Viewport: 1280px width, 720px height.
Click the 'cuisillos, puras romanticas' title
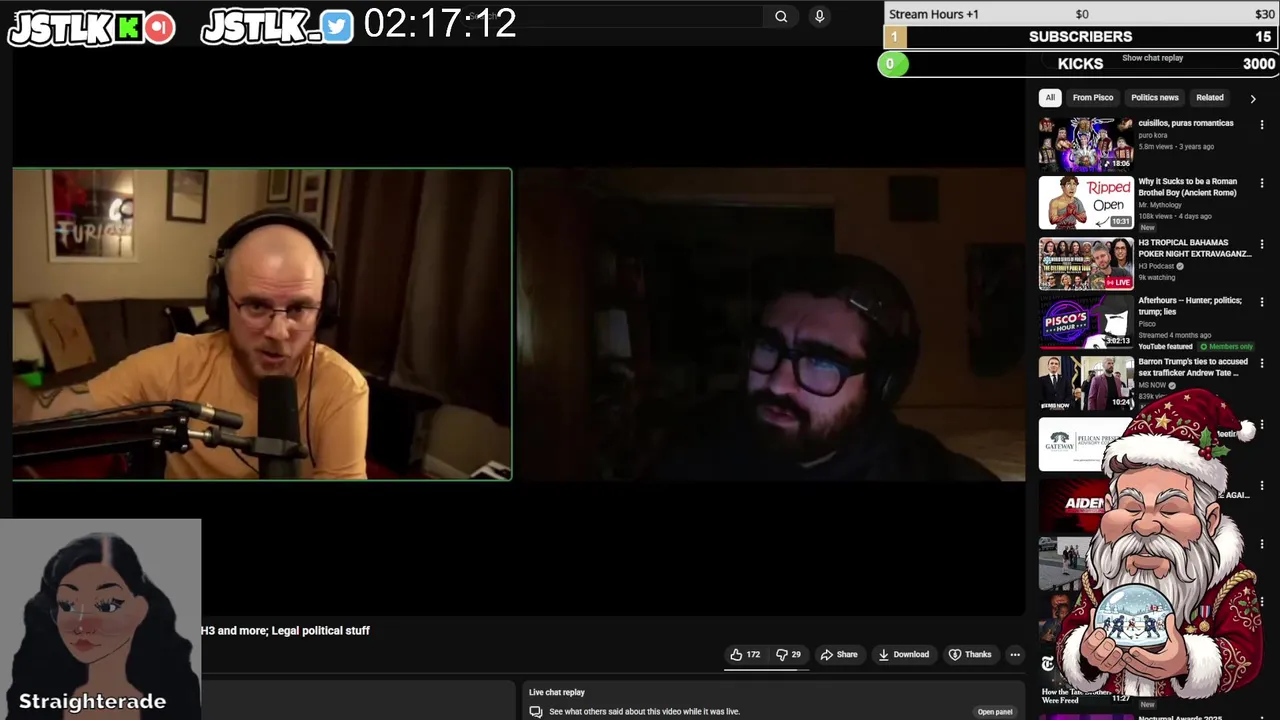1186,123
